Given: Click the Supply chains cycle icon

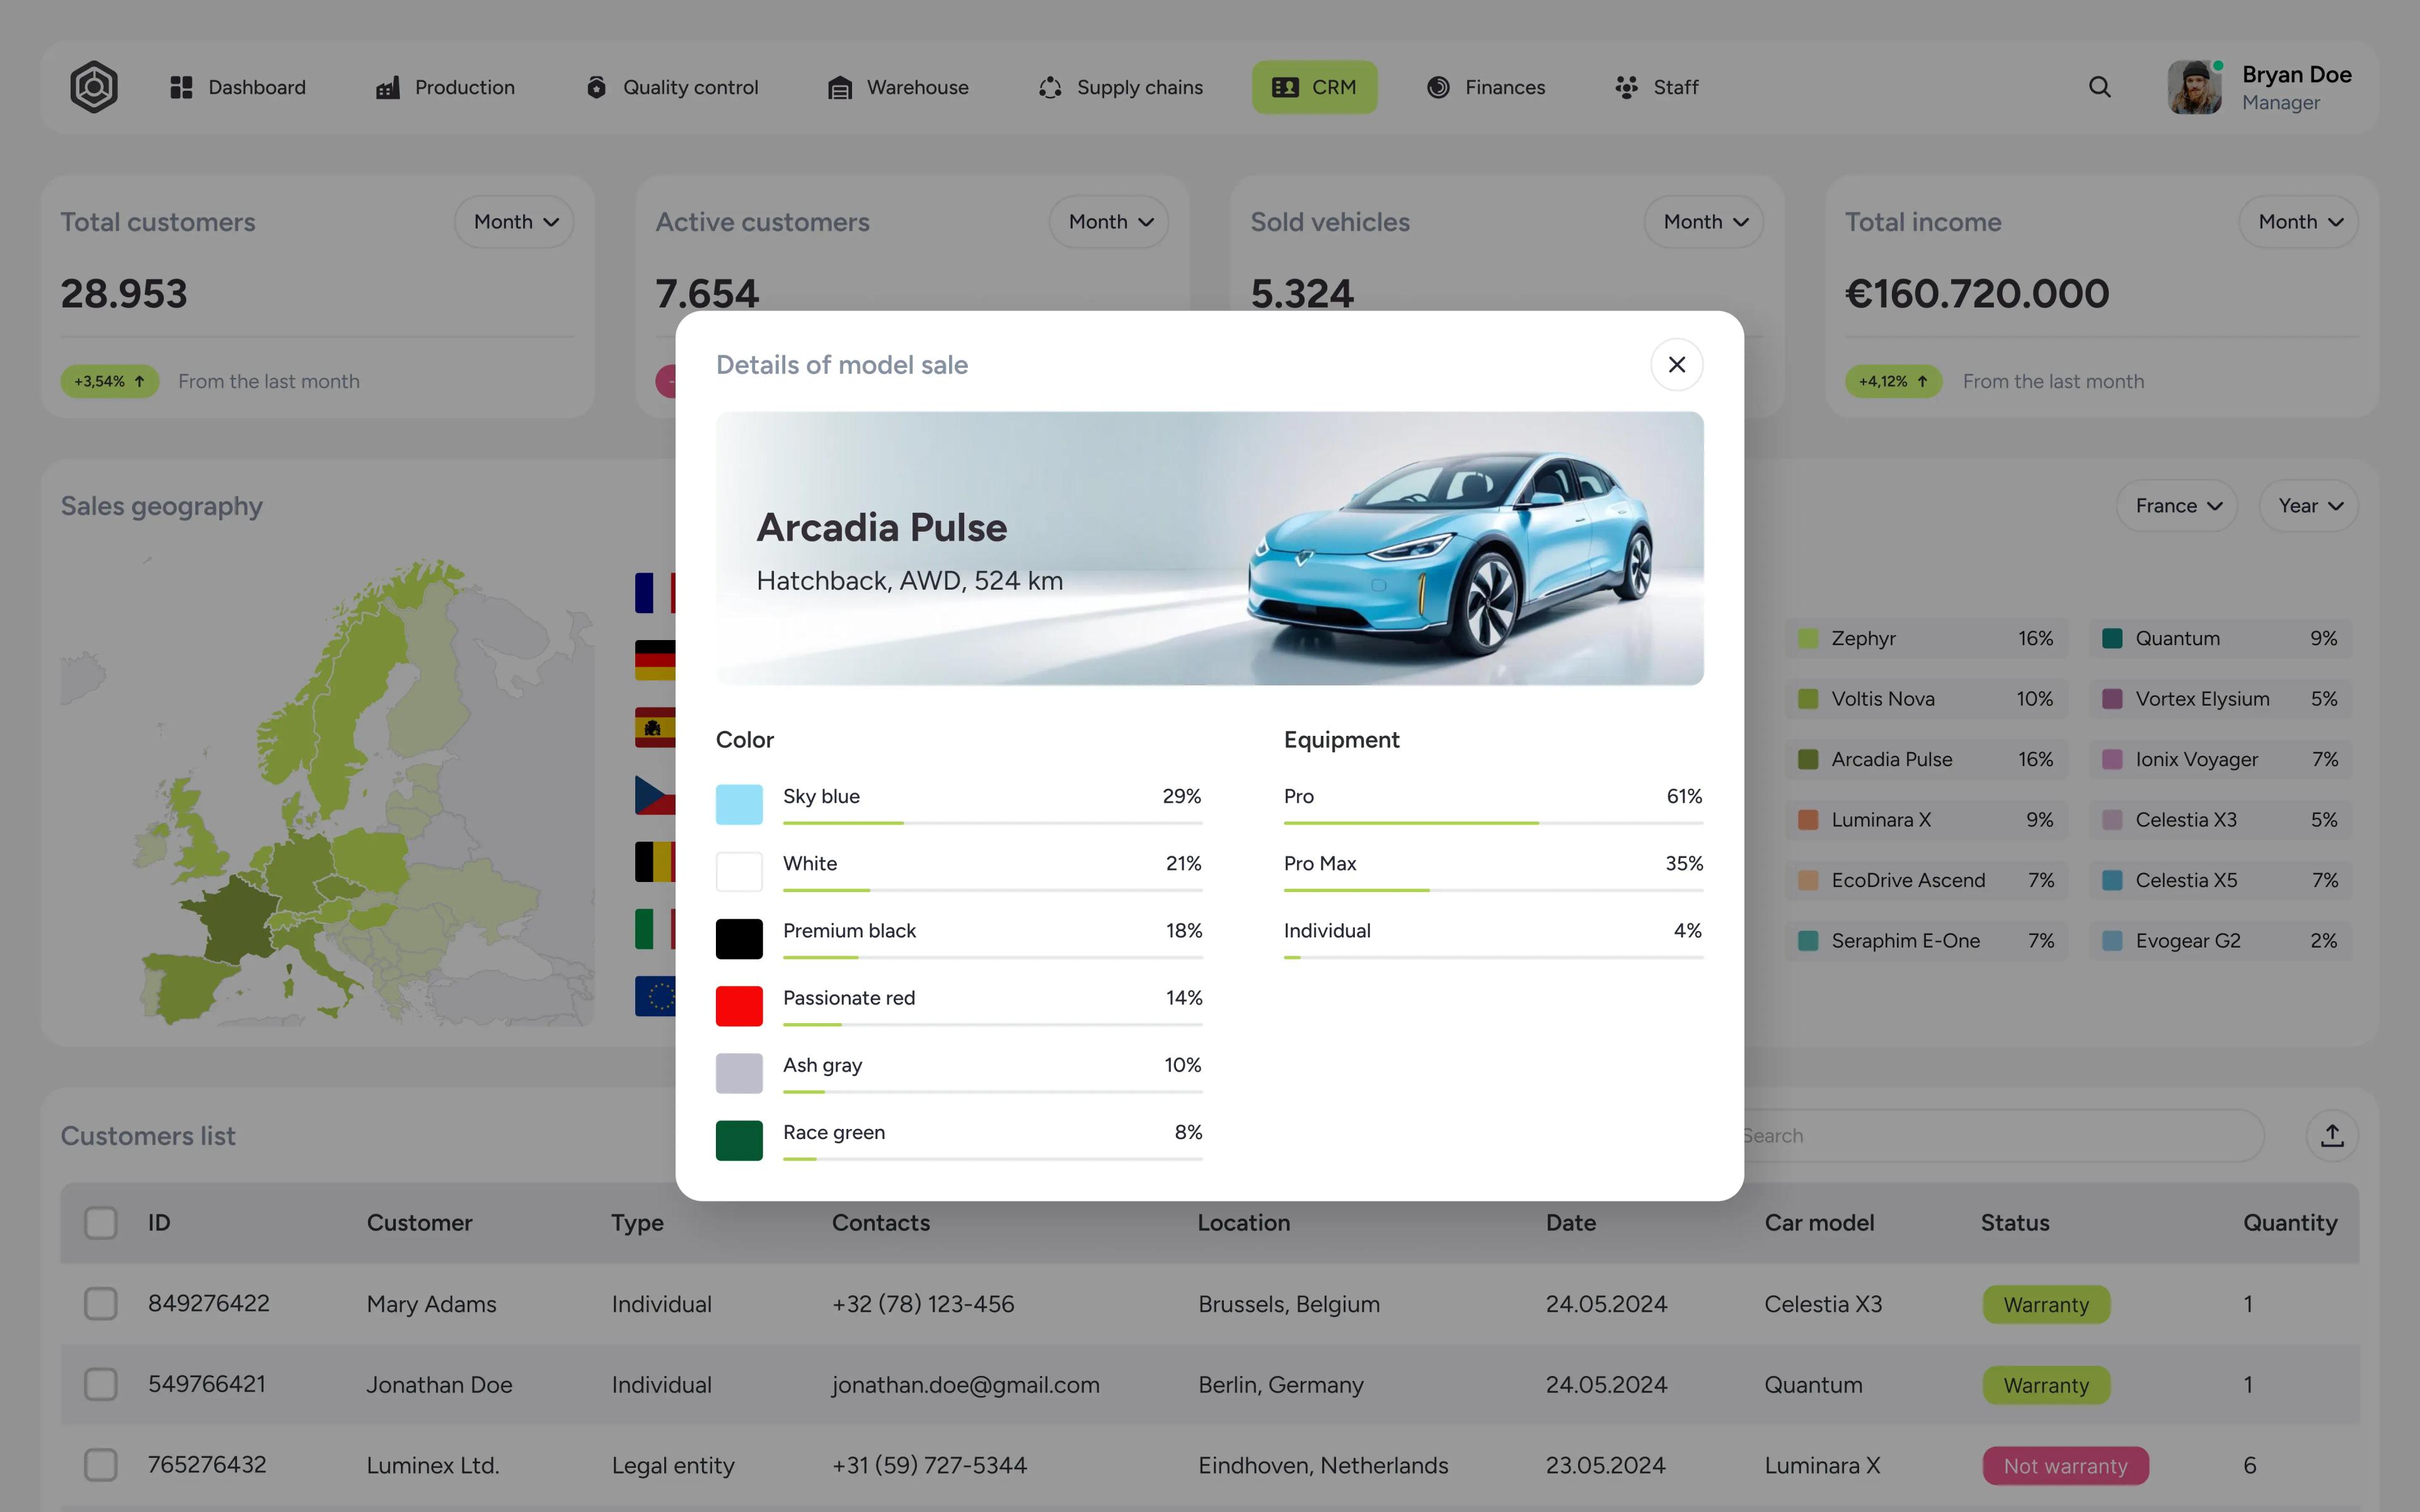Looking at the screenshot, I should pos(1050,88).
